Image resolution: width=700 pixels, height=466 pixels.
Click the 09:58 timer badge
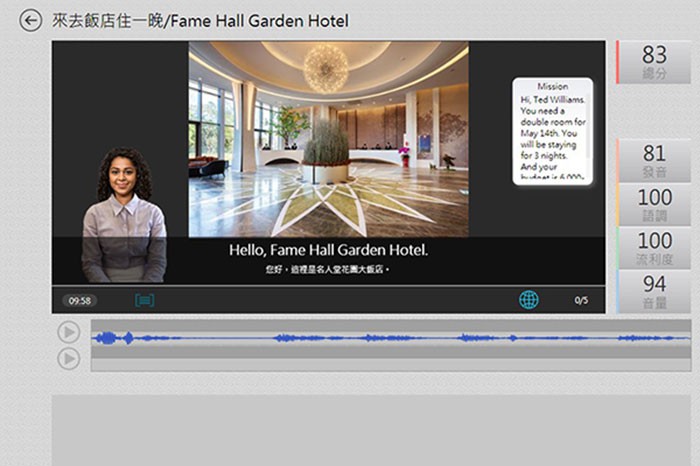(80, 300)
